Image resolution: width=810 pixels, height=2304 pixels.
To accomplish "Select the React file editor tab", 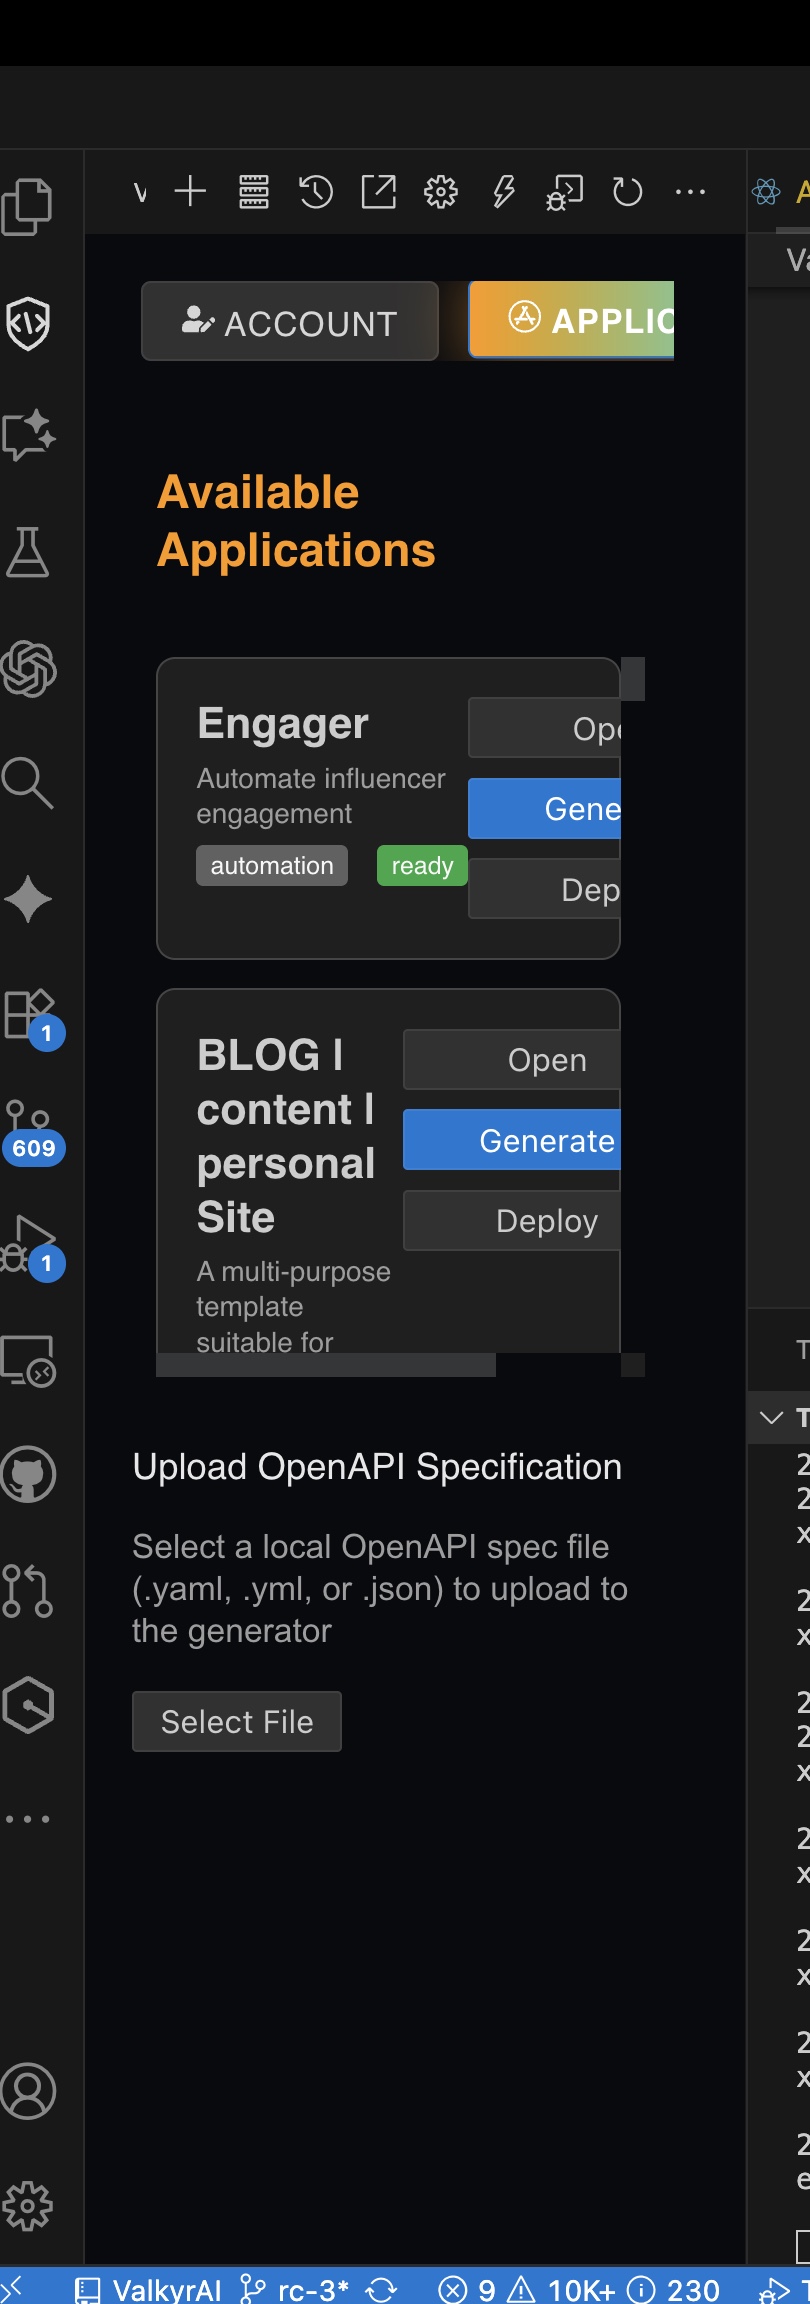I will (780, 191).
